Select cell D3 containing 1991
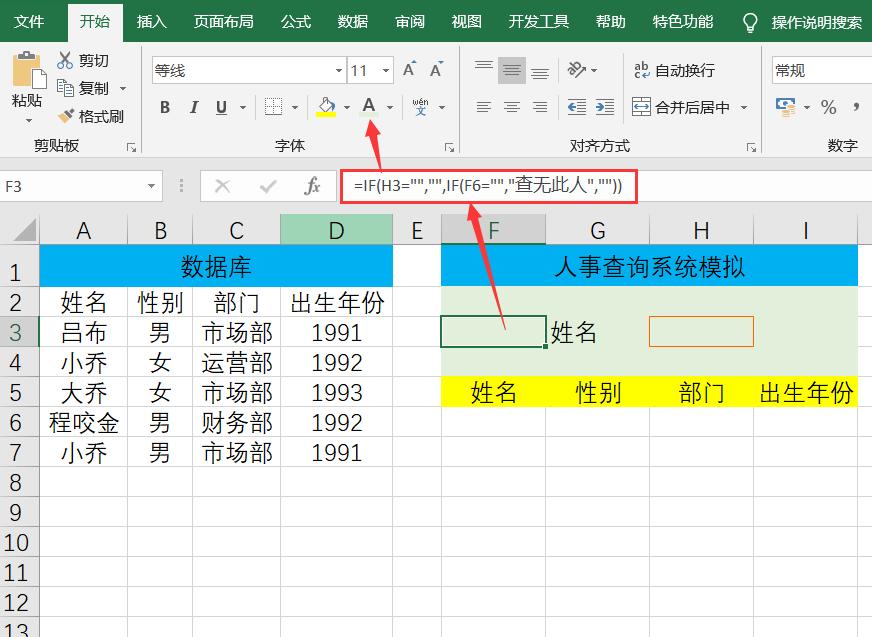This screenshot has height=637, width=872. 336,332
